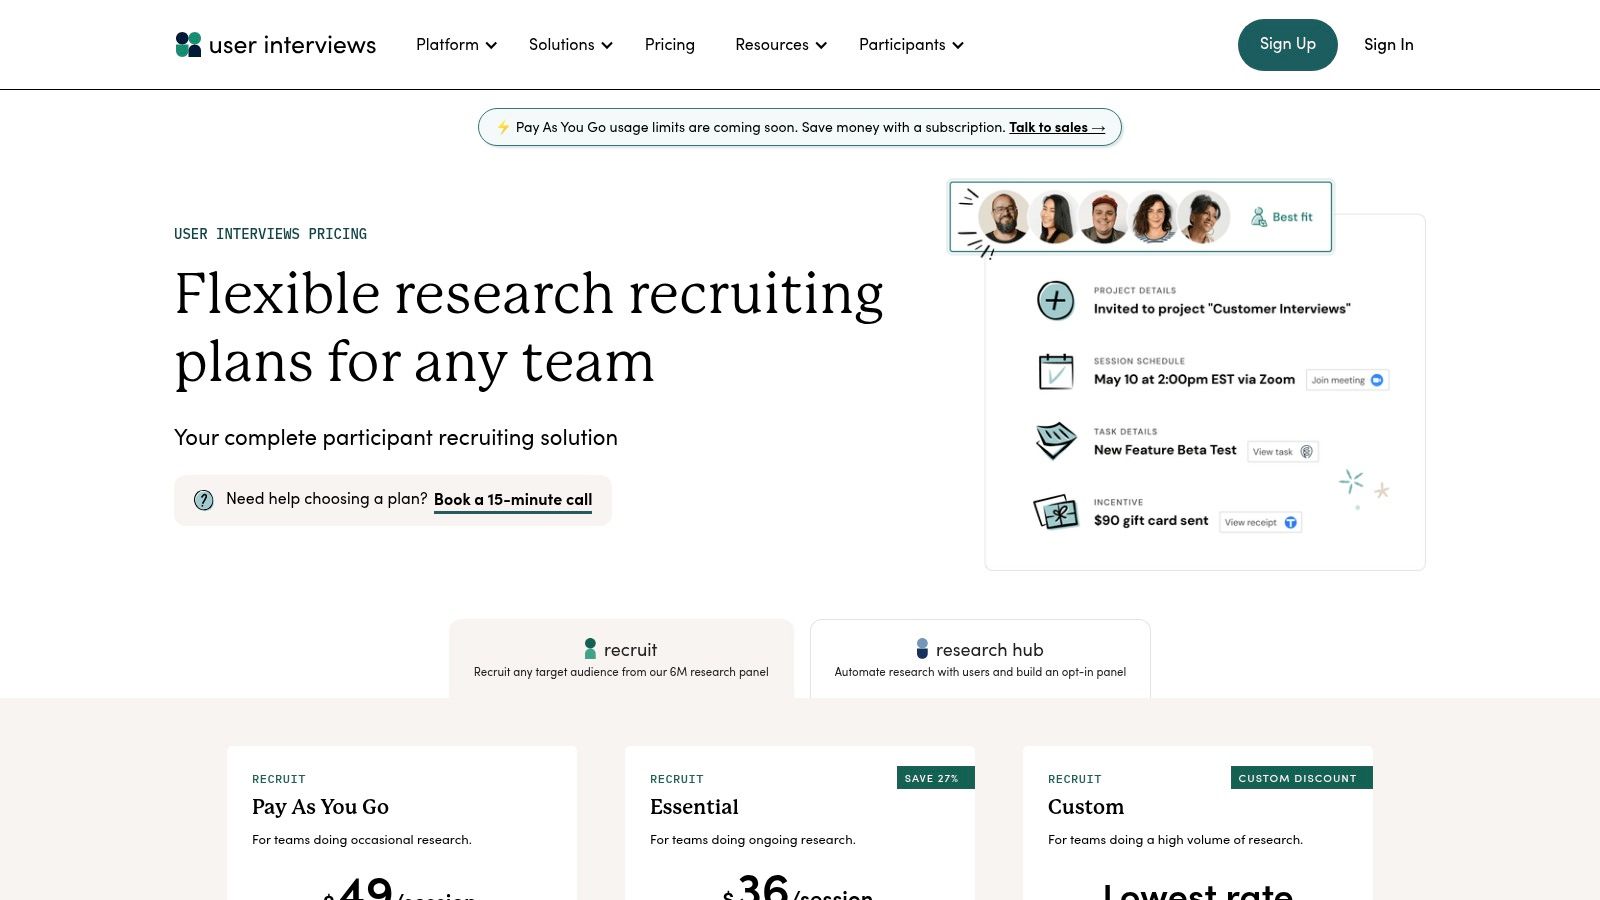
Task: Select the recruit tab
Action: coord(621,659)
